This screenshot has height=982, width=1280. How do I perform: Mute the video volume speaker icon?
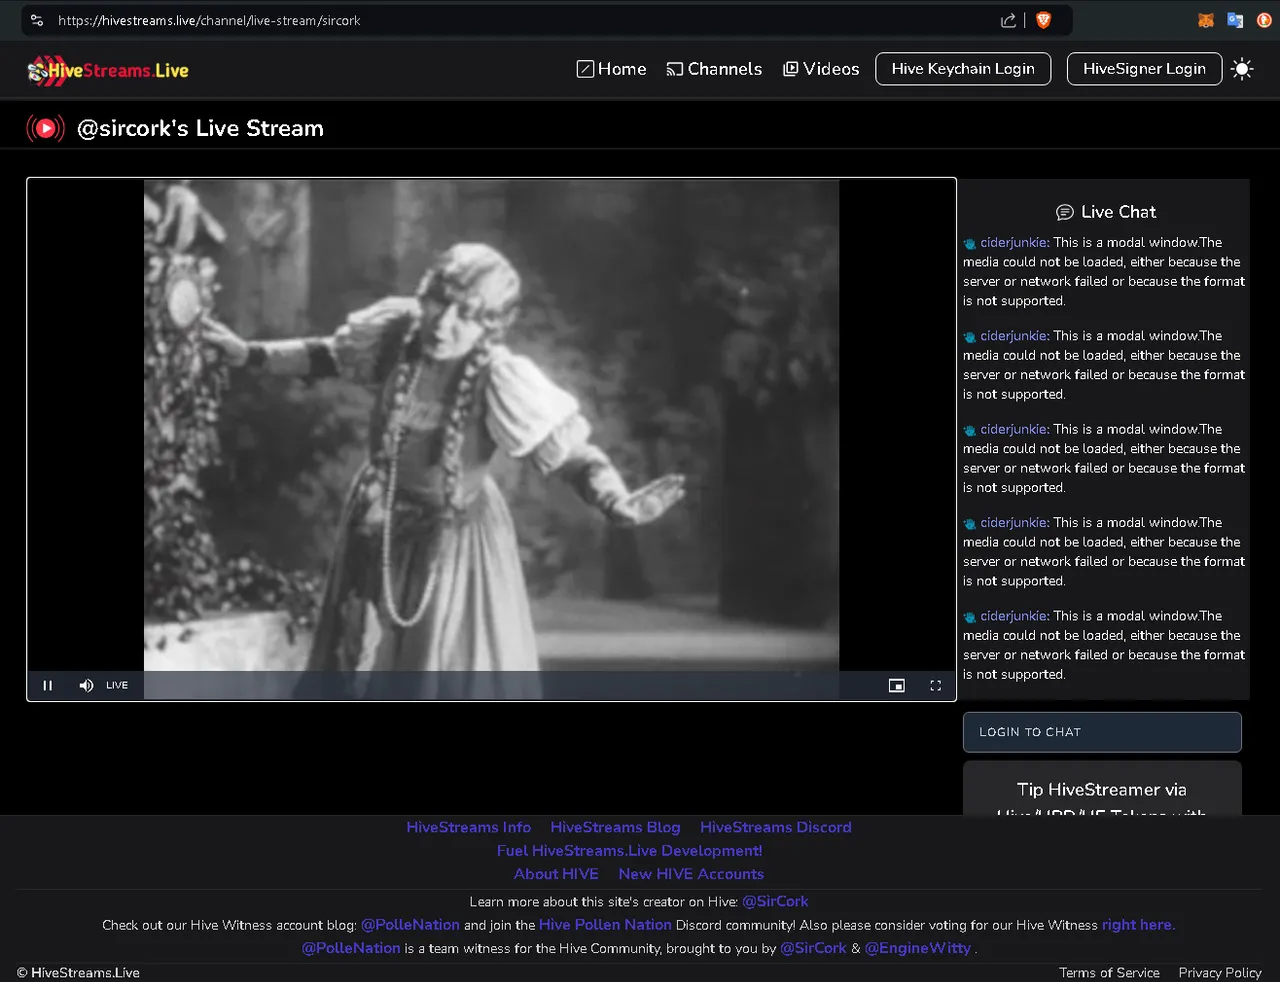click(x=86, y=685)
